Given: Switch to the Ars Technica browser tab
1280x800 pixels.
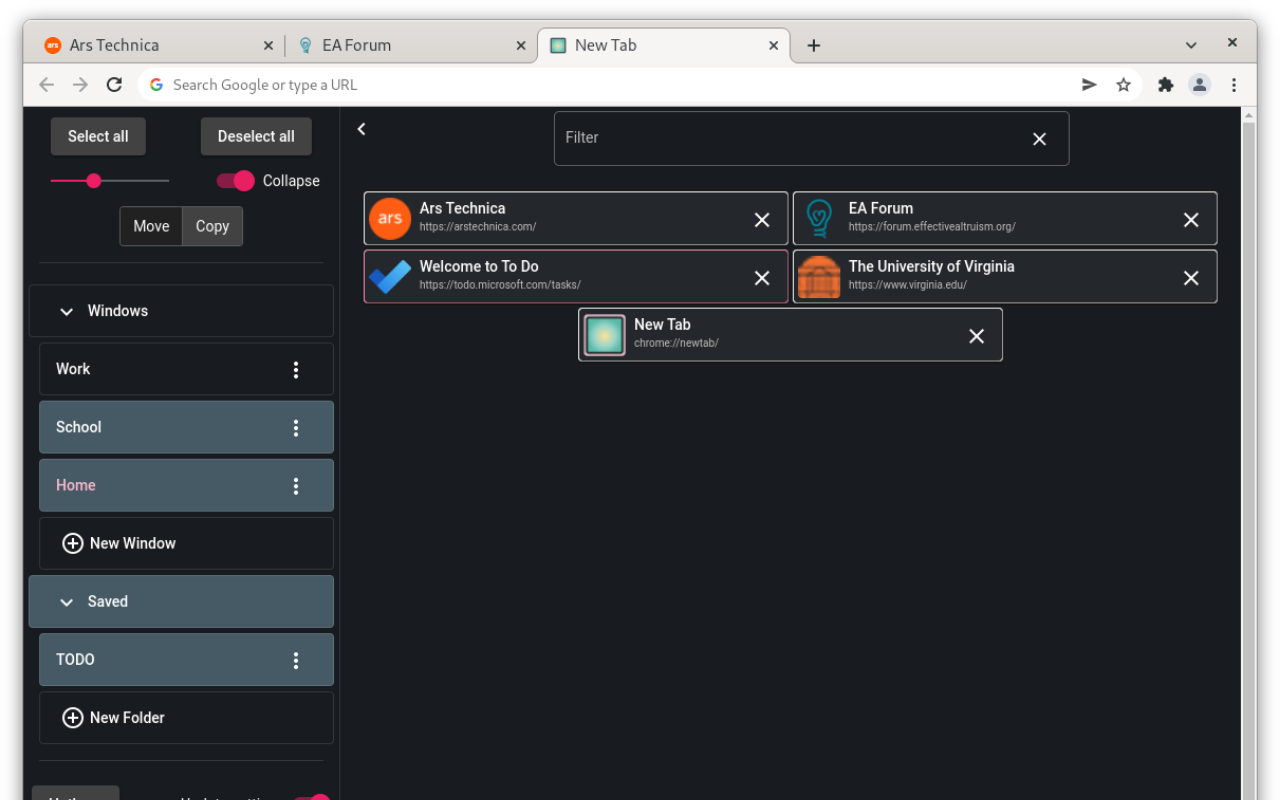Looking at the screenshot, I should 160,45.
